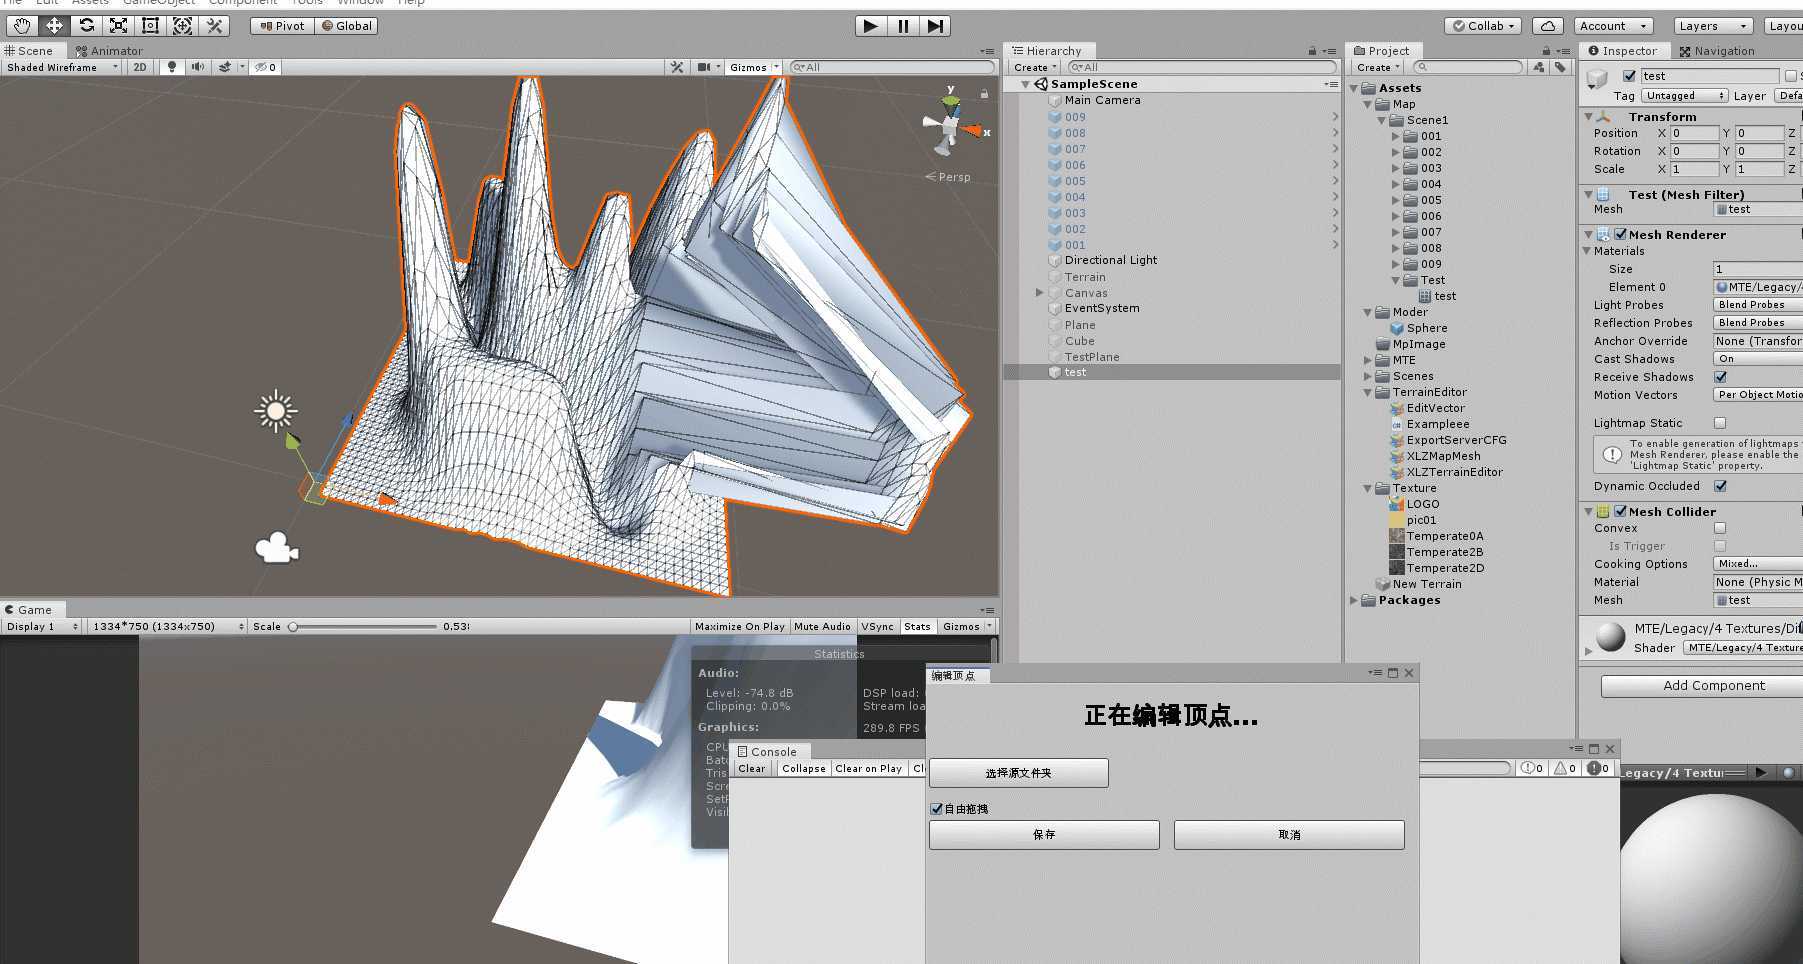1803x964 pixels.
Task: Click the Add Component button
Action: click(x=1713, y=686)
